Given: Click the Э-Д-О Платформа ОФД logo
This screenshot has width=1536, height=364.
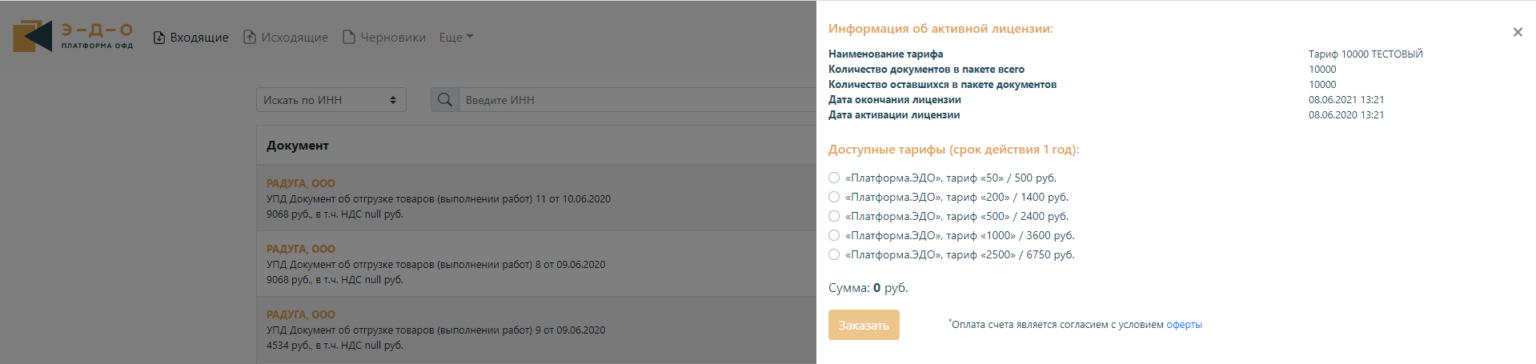Looking at the screenshot, I should tap(72, 37).
